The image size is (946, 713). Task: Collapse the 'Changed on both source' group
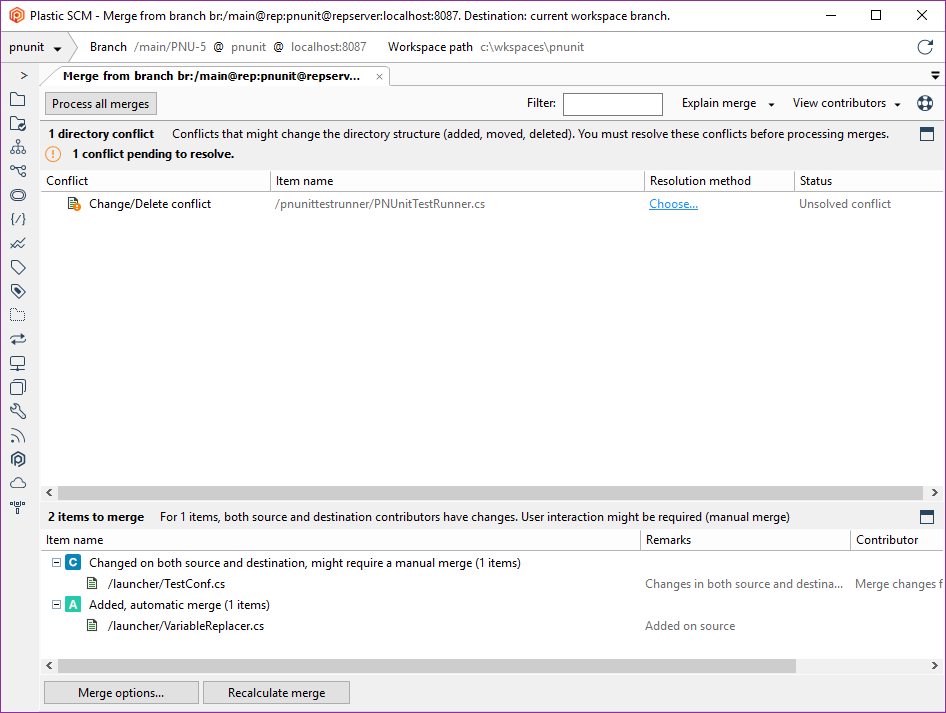coord(56,562)
